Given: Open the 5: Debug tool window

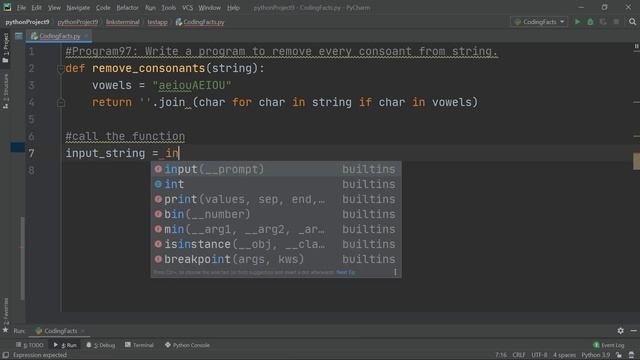Looking at the screenshot, I should click(x=100, y=345).
